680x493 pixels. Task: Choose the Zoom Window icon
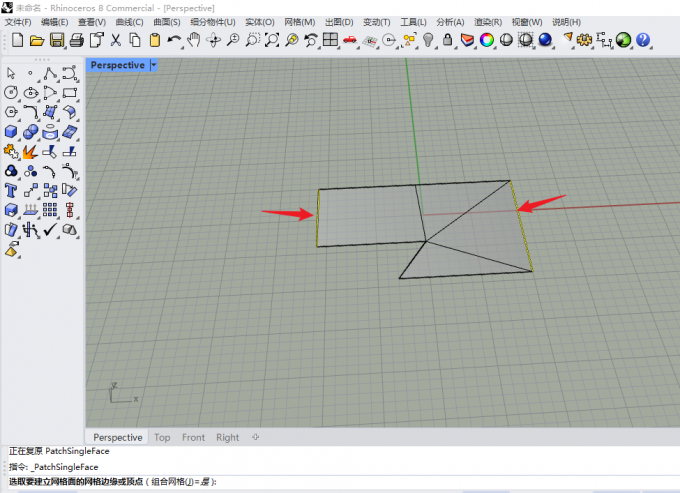(x=252, y=40)
